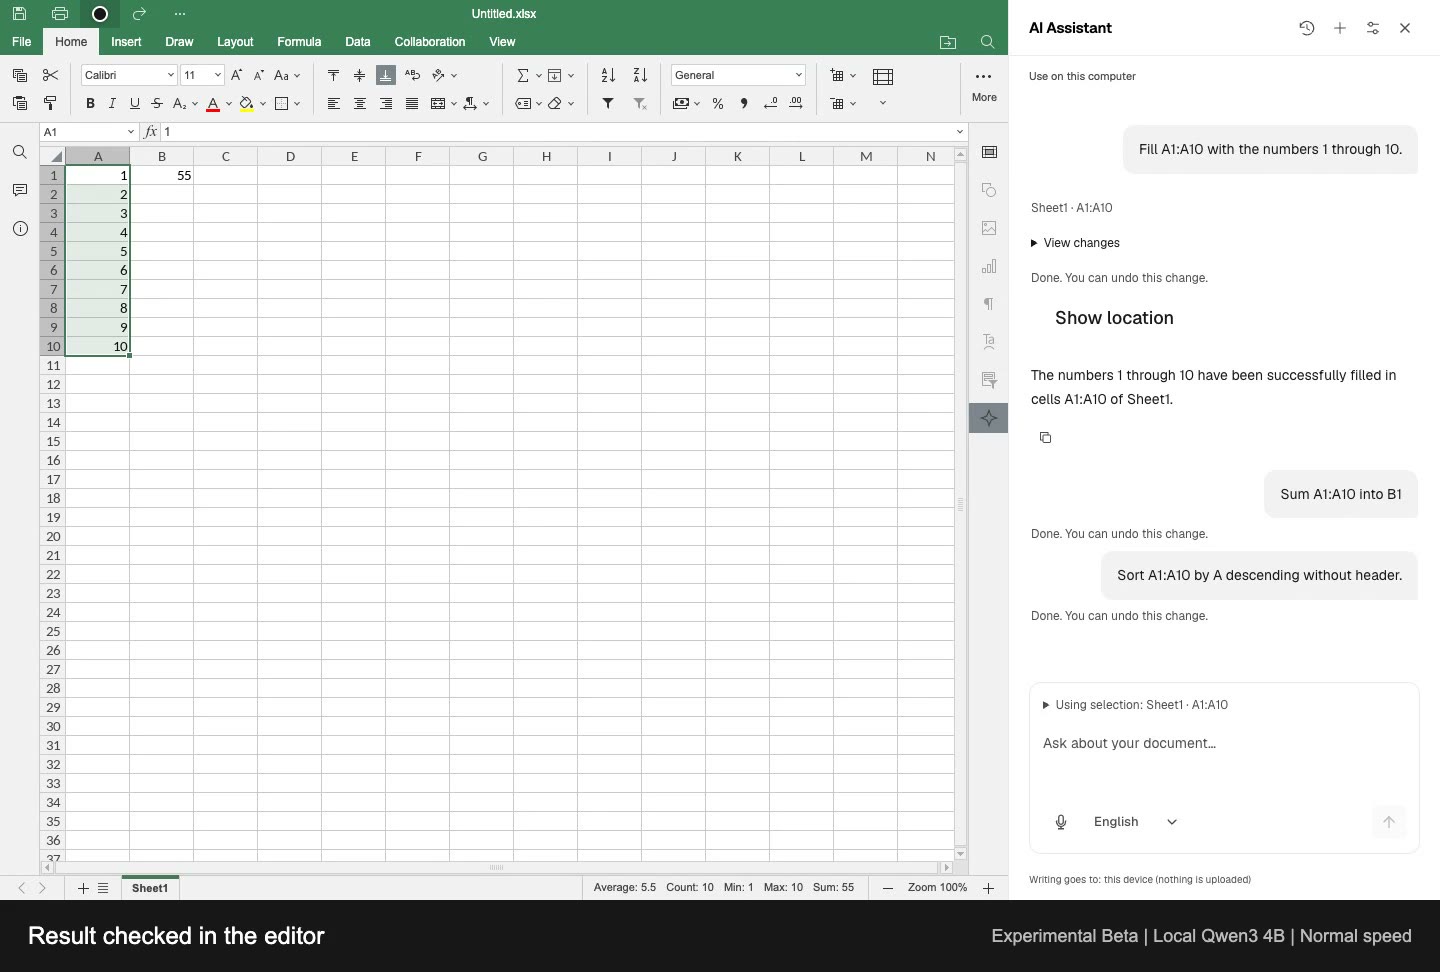Image resolution: width=1440 pixels, height=972 pixels.
Task: Click the Save icon in title bar
Action: coord(19,14)
